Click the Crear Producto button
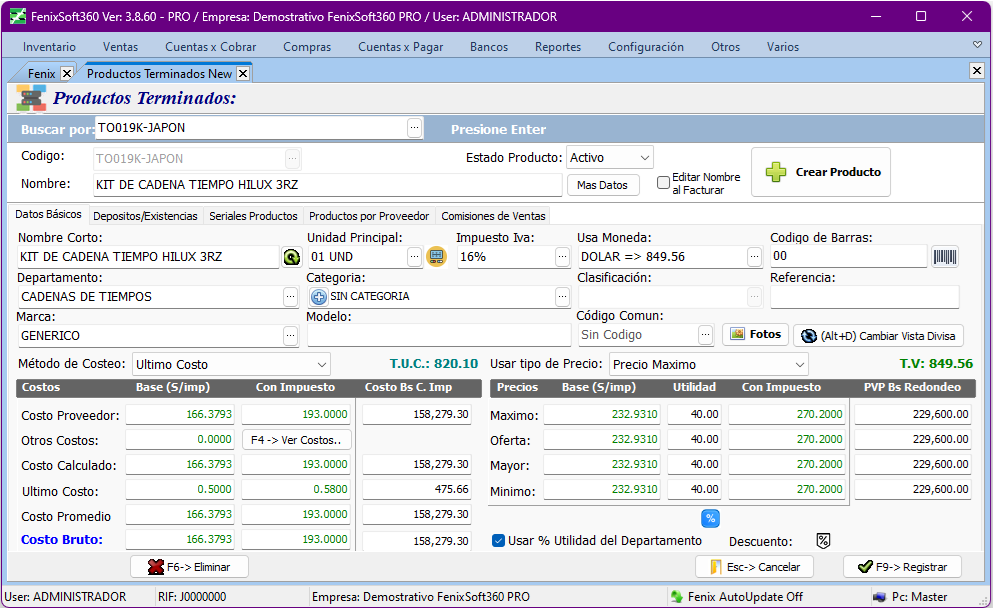The image size is (993, 608). click(821, 172)
